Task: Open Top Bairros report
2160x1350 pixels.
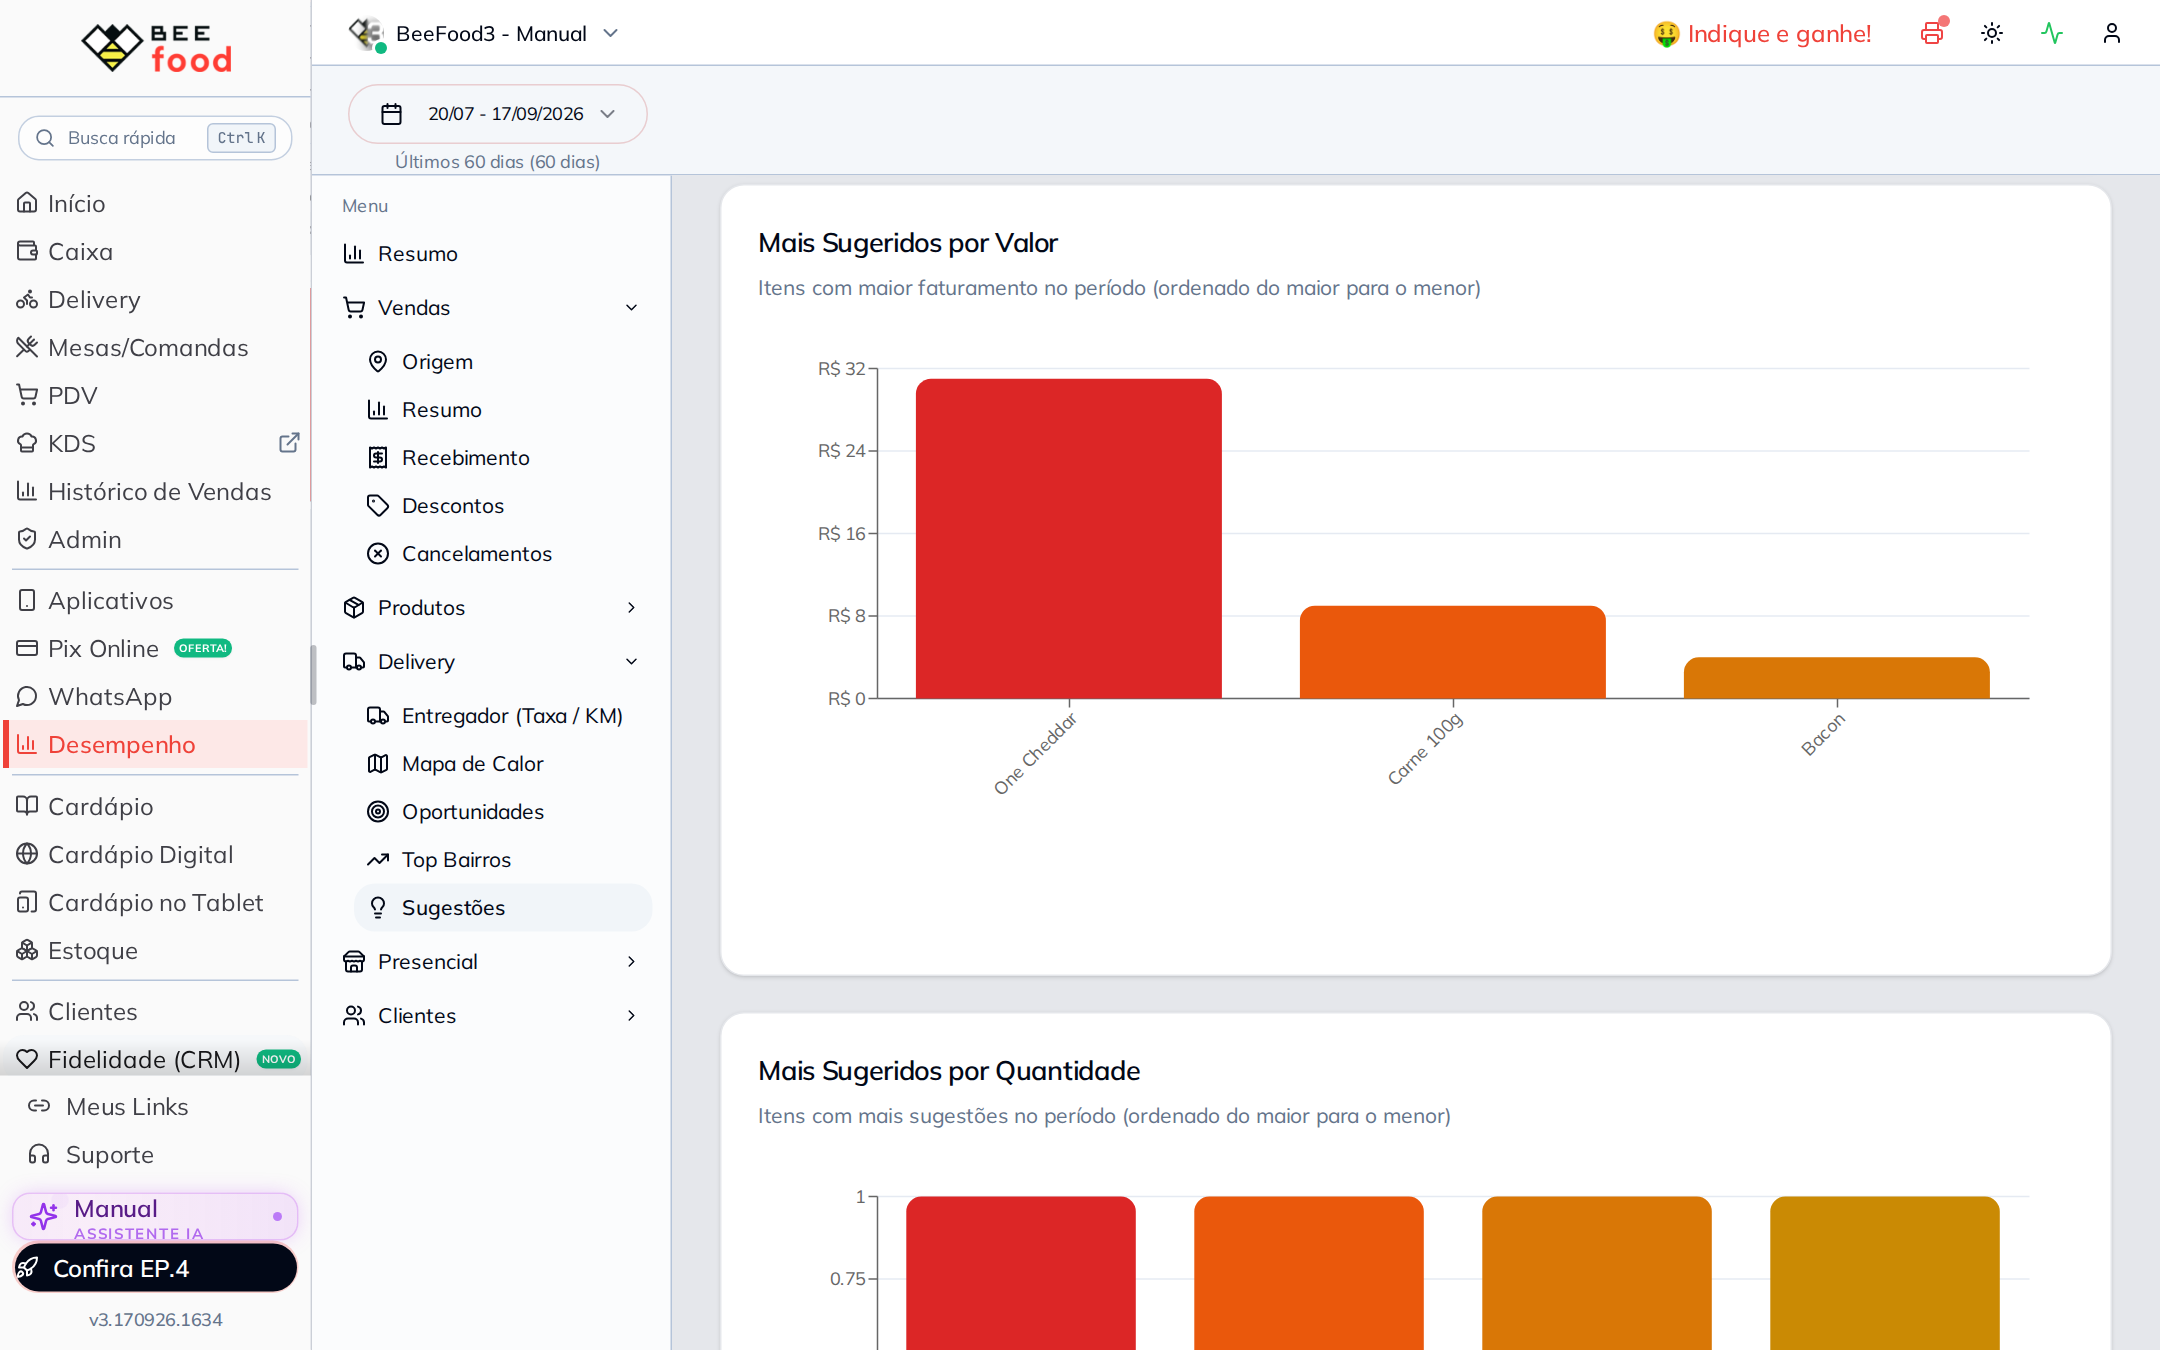Action: point(503,859)
